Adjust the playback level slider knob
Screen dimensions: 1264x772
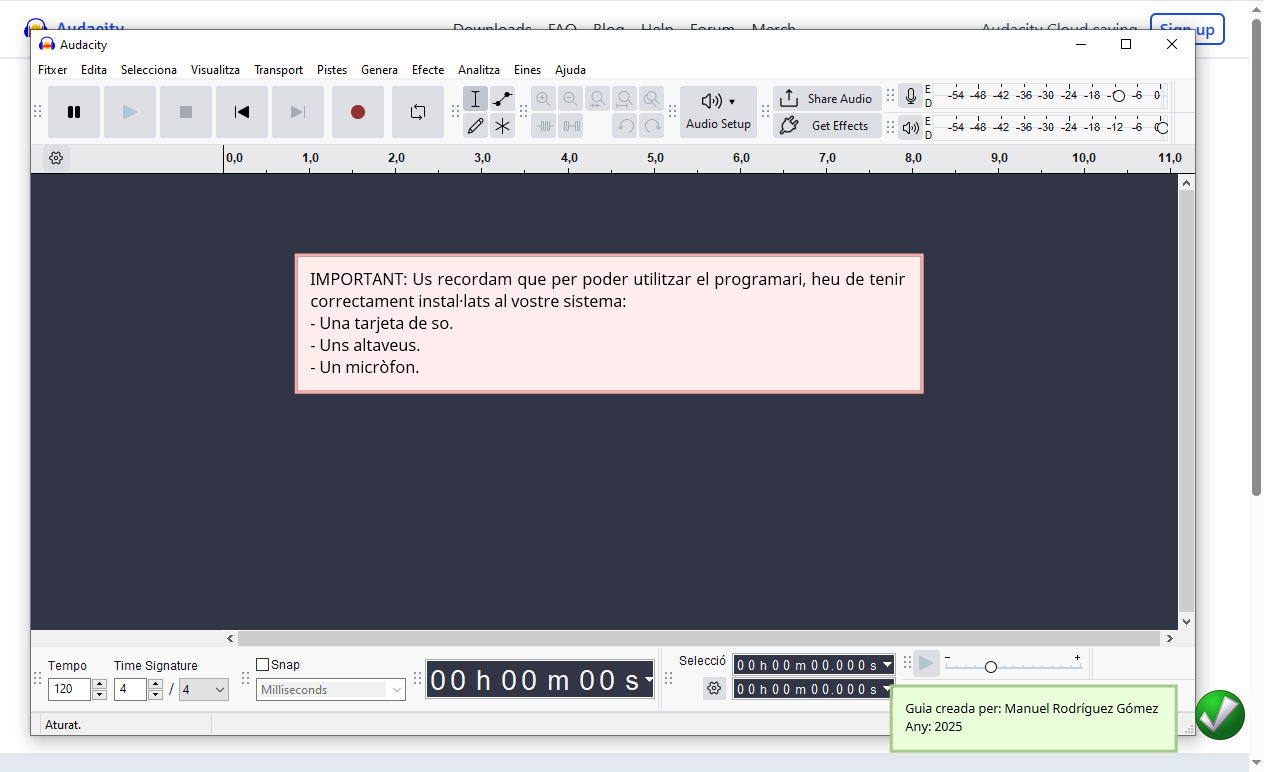click(x=1161, y=128)
